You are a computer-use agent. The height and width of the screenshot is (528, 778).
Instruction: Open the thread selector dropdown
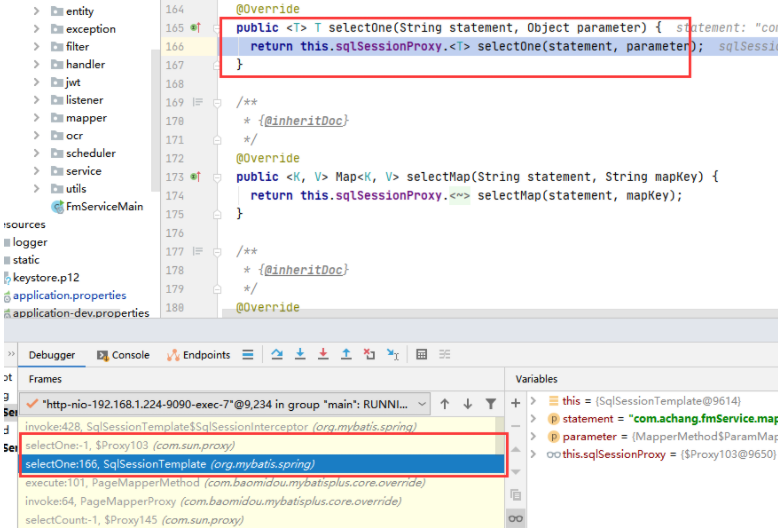pos(224,404)
